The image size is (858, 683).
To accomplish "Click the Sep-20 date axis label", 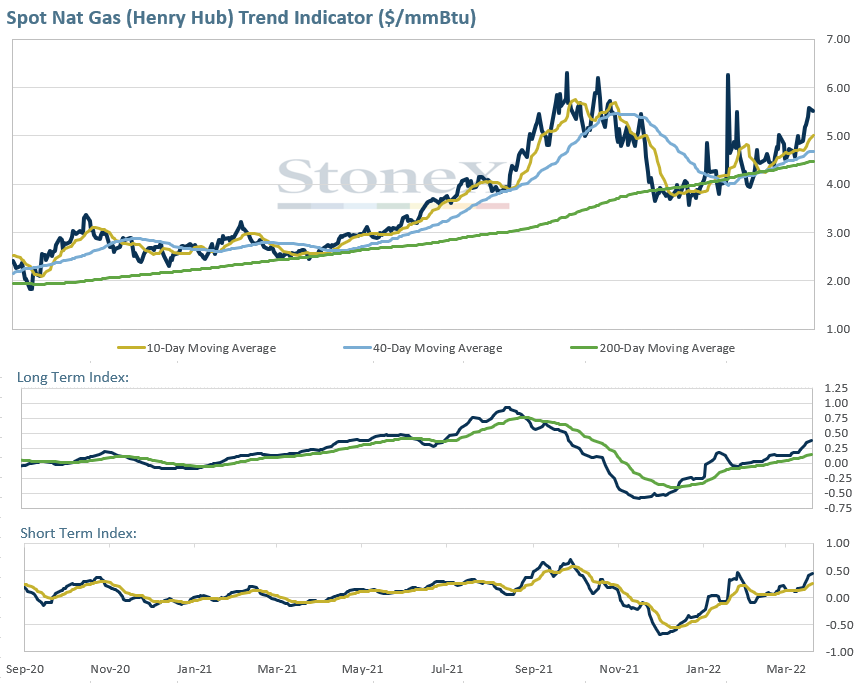I will point(25,669).
